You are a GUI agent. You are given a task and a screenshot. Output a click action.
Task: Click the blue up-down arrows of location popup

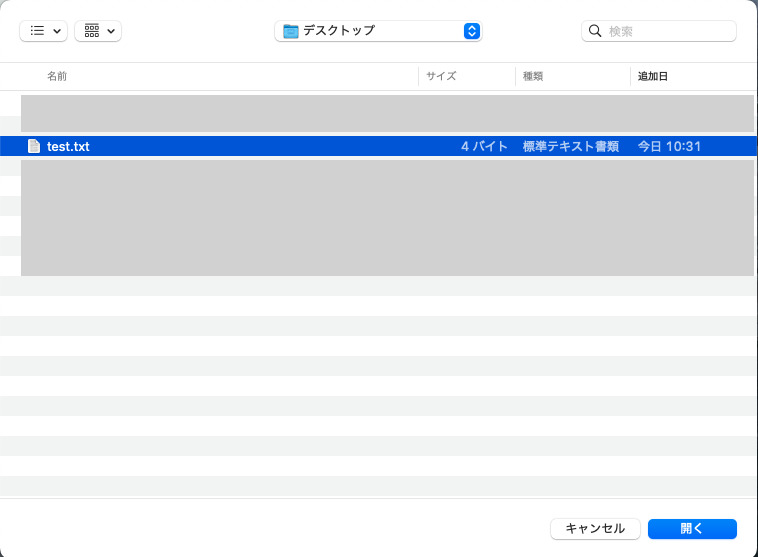472,31
